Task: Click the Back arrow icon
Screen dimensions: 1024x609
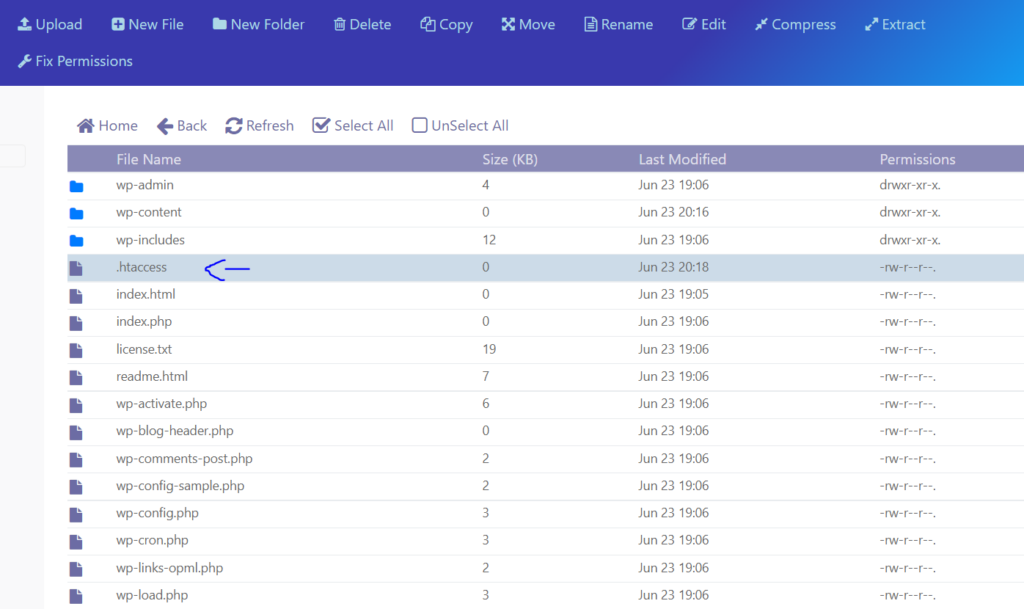Action: (165, 125)
